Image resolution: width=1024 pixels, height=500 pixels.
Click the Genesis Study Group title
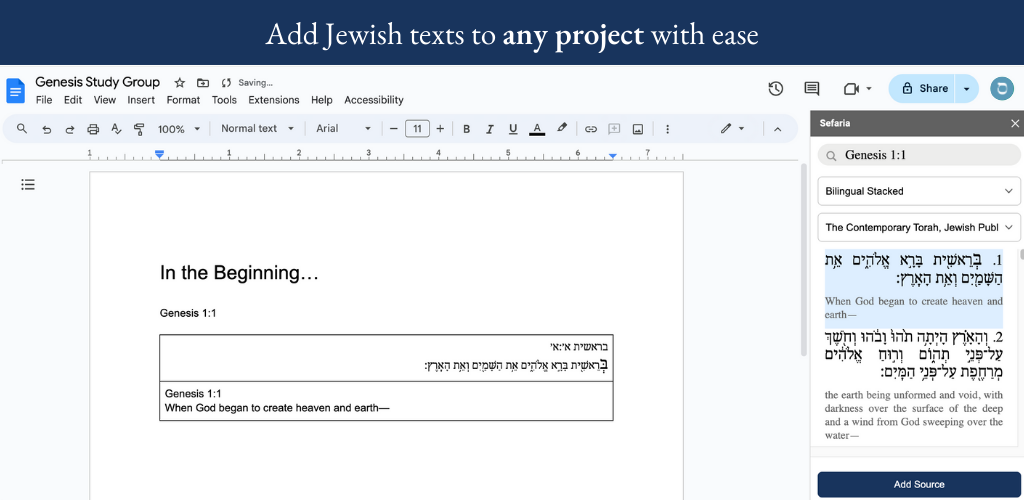click(x=97, y=82)
